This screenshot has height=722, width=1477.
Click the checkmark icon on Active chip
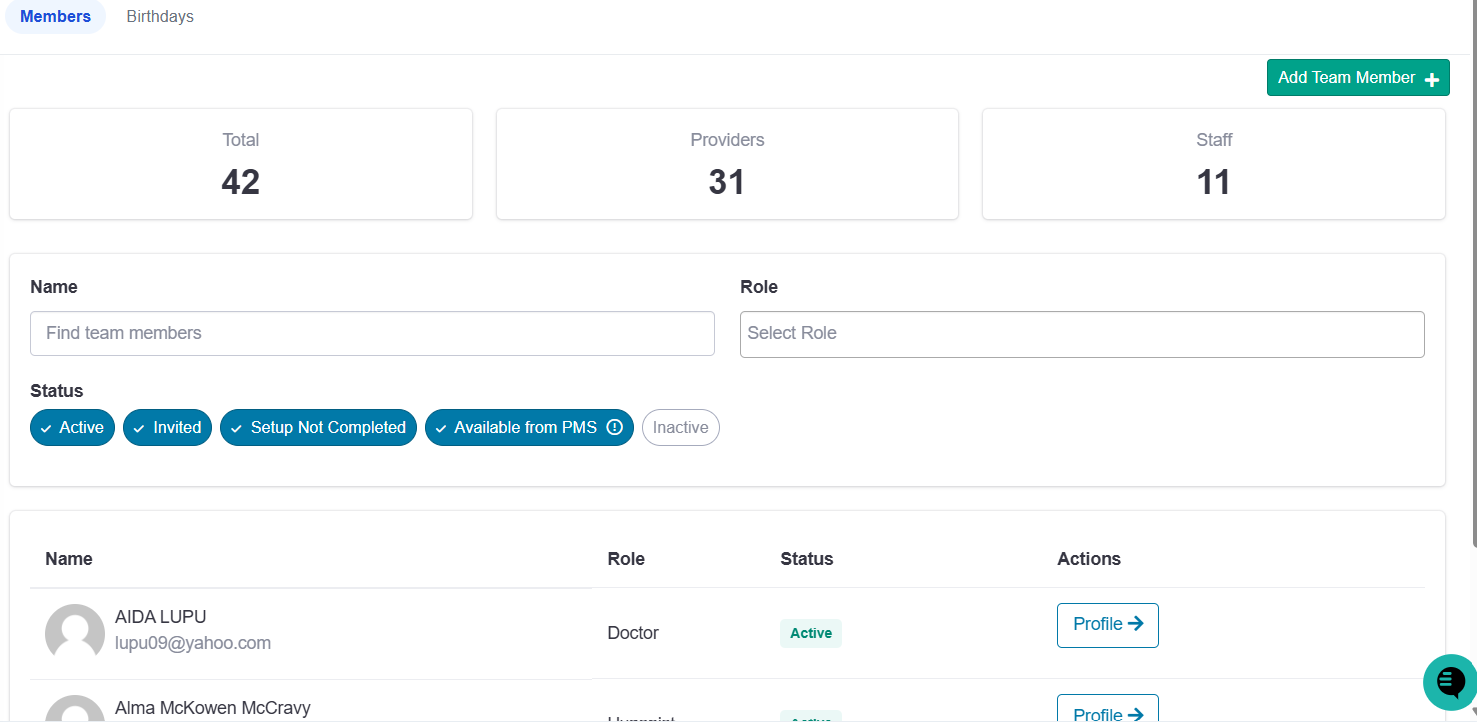[46, 428]
